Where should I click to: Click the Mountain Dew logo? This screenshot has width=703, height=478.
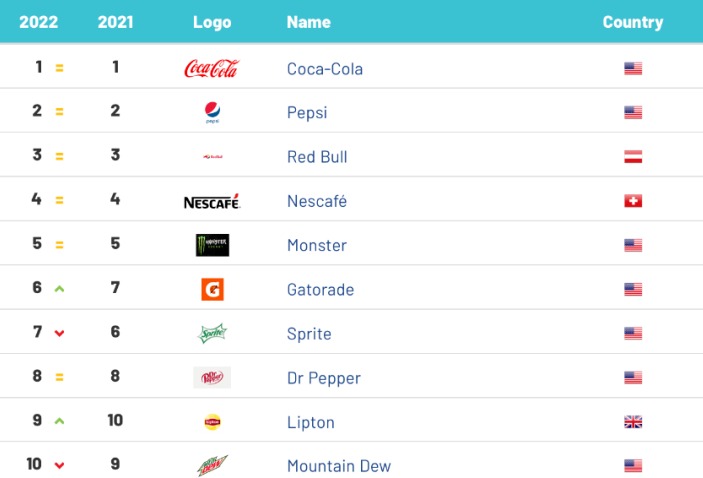click(212, 466)
